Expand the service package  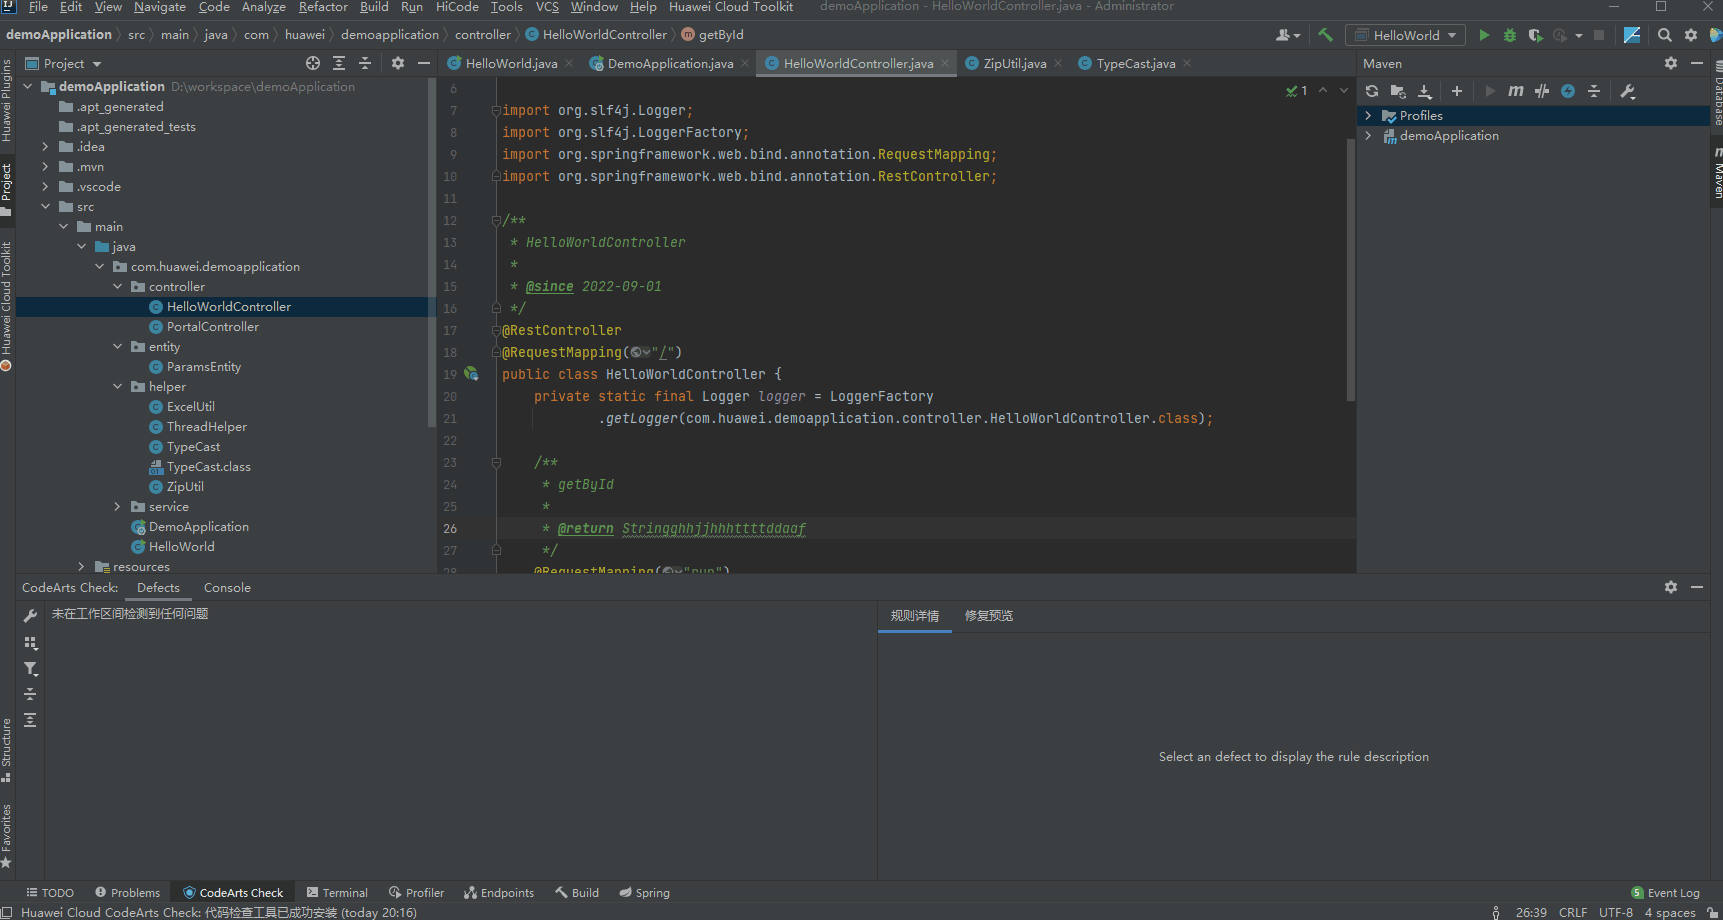pyautogui.click(x=117, y=507)
